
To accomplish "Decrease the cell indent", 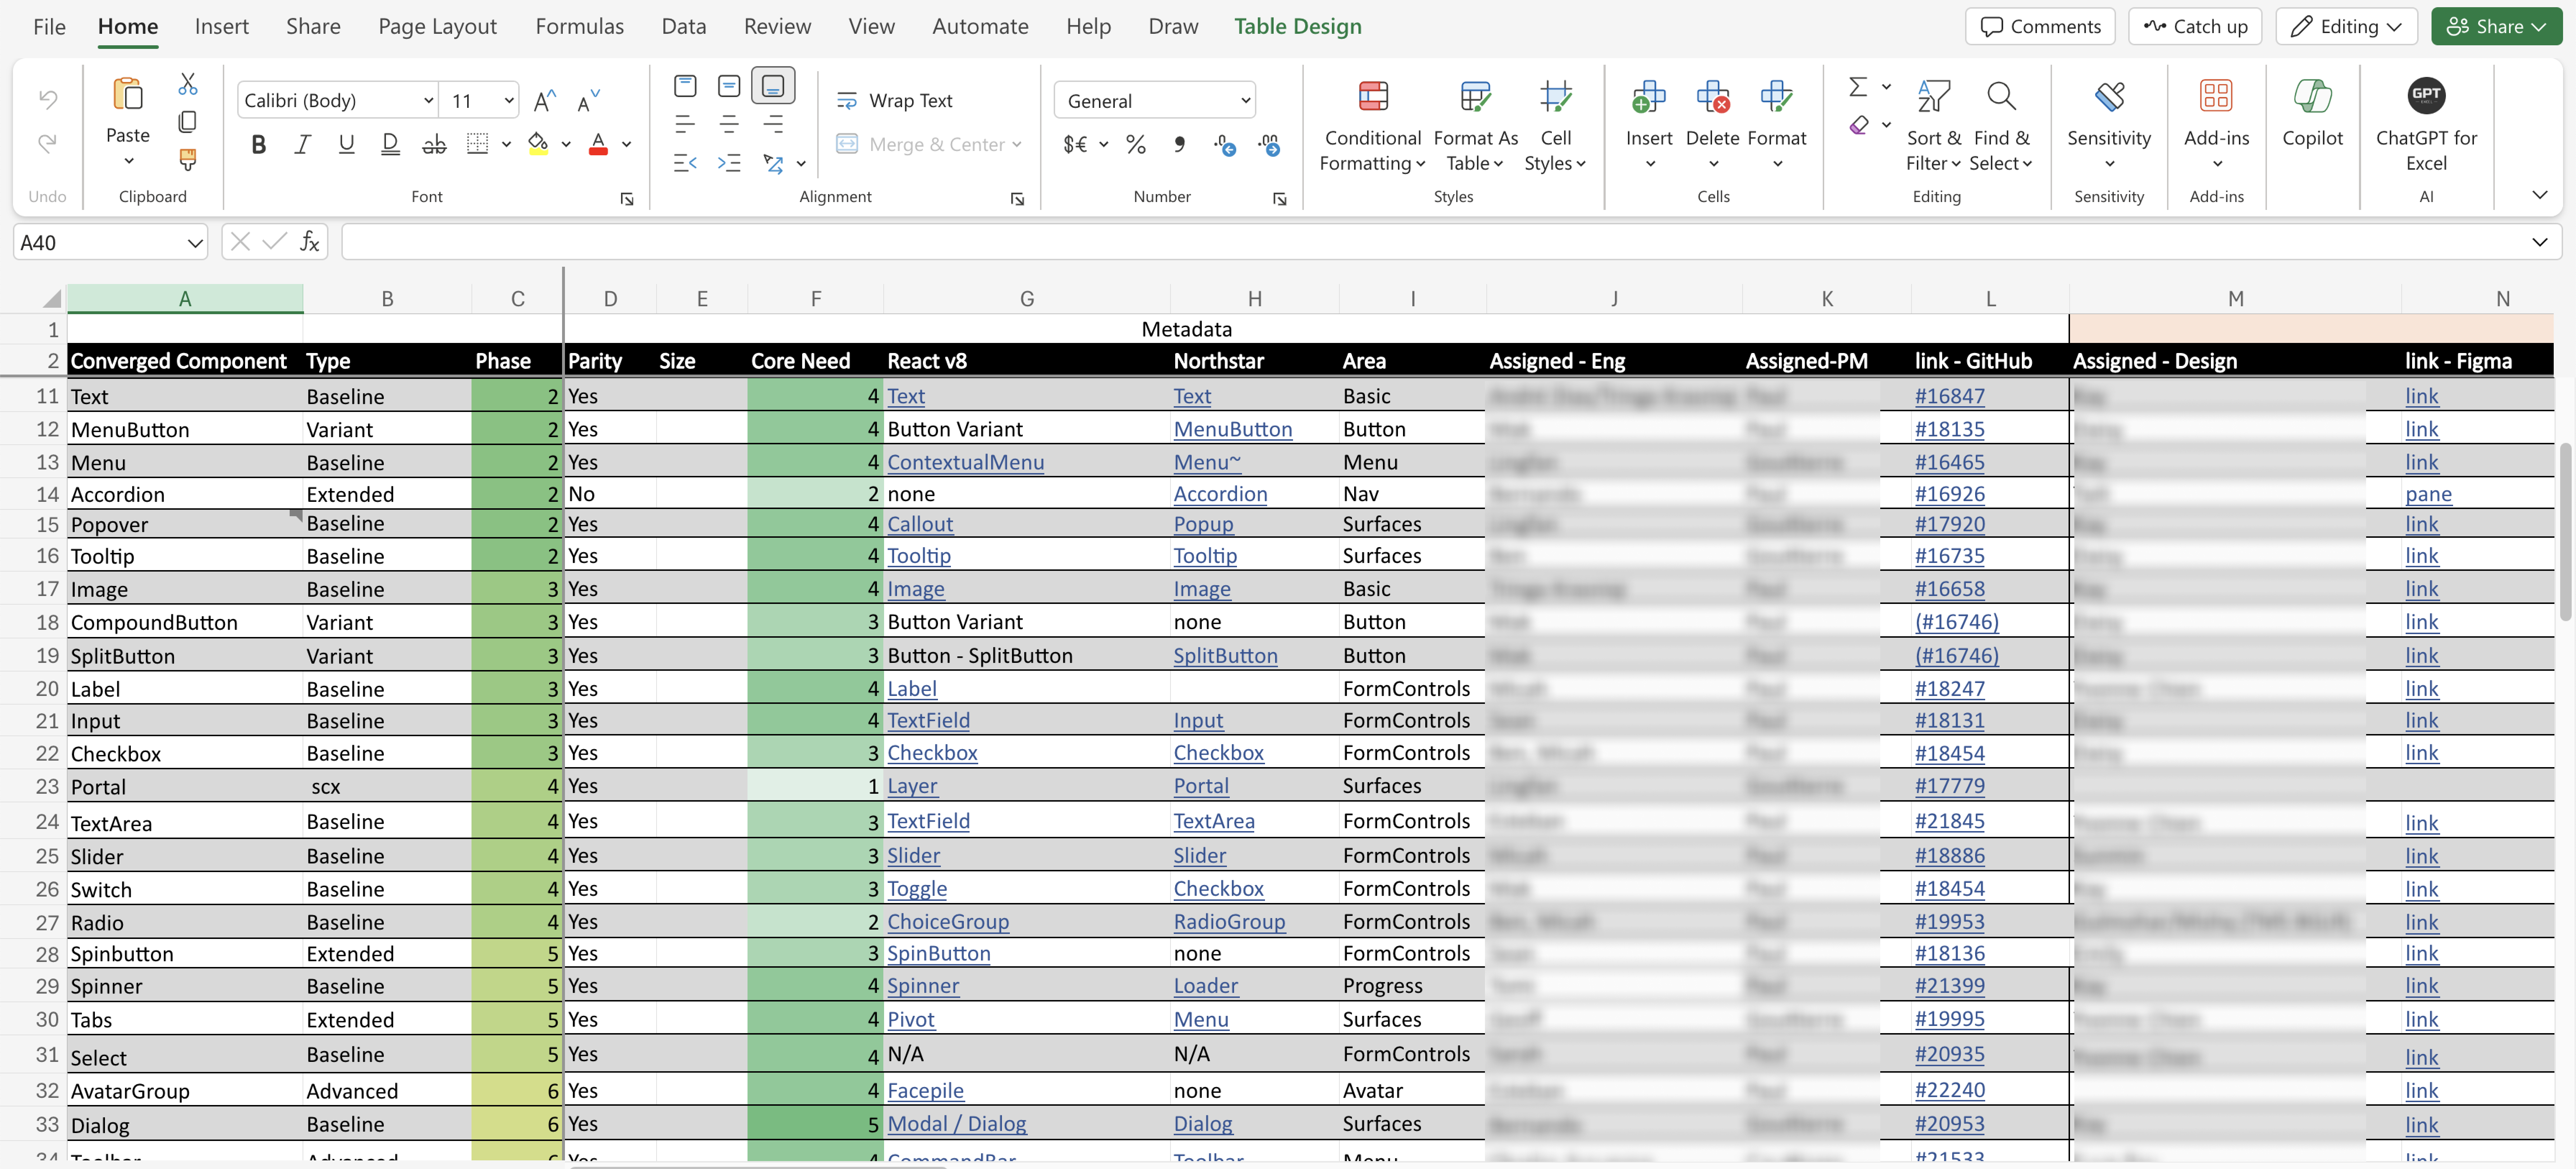I will [x=685, y=162].
